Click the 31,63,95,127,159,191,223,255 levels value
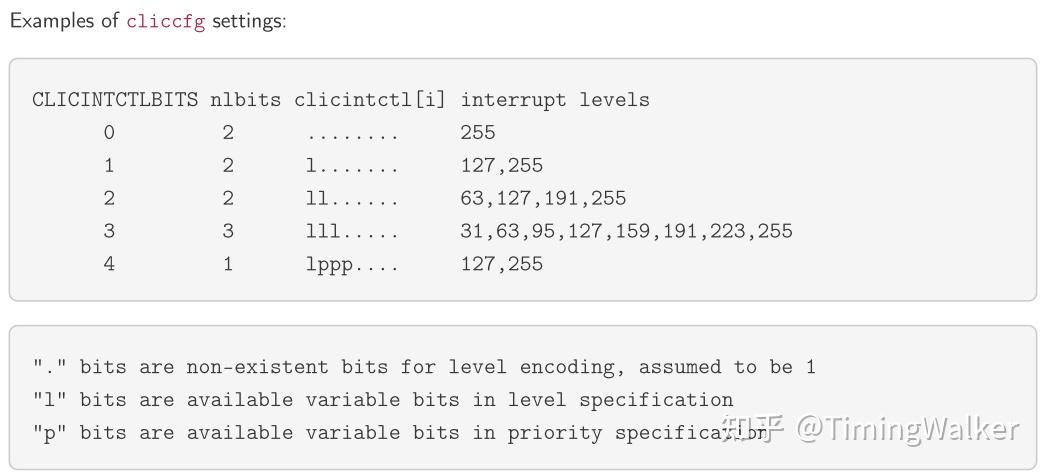The height and width of the screenshot is (476, 1046). point(626,232)
